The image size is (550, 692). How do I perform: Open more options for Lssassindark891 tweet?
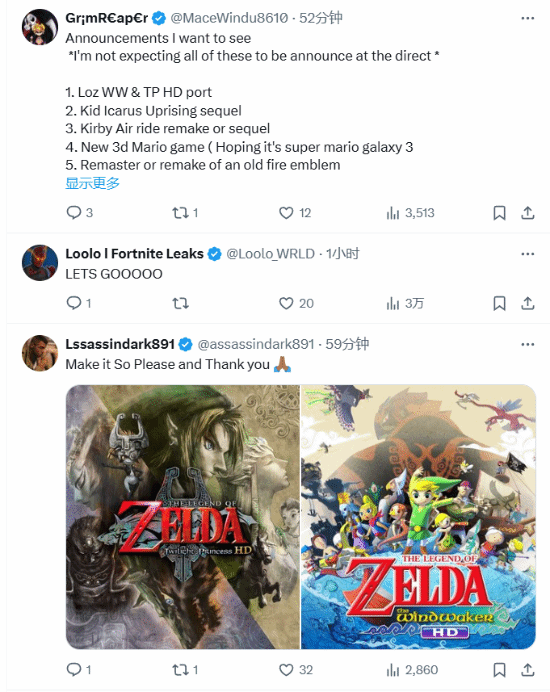click(x=527, y=344)
